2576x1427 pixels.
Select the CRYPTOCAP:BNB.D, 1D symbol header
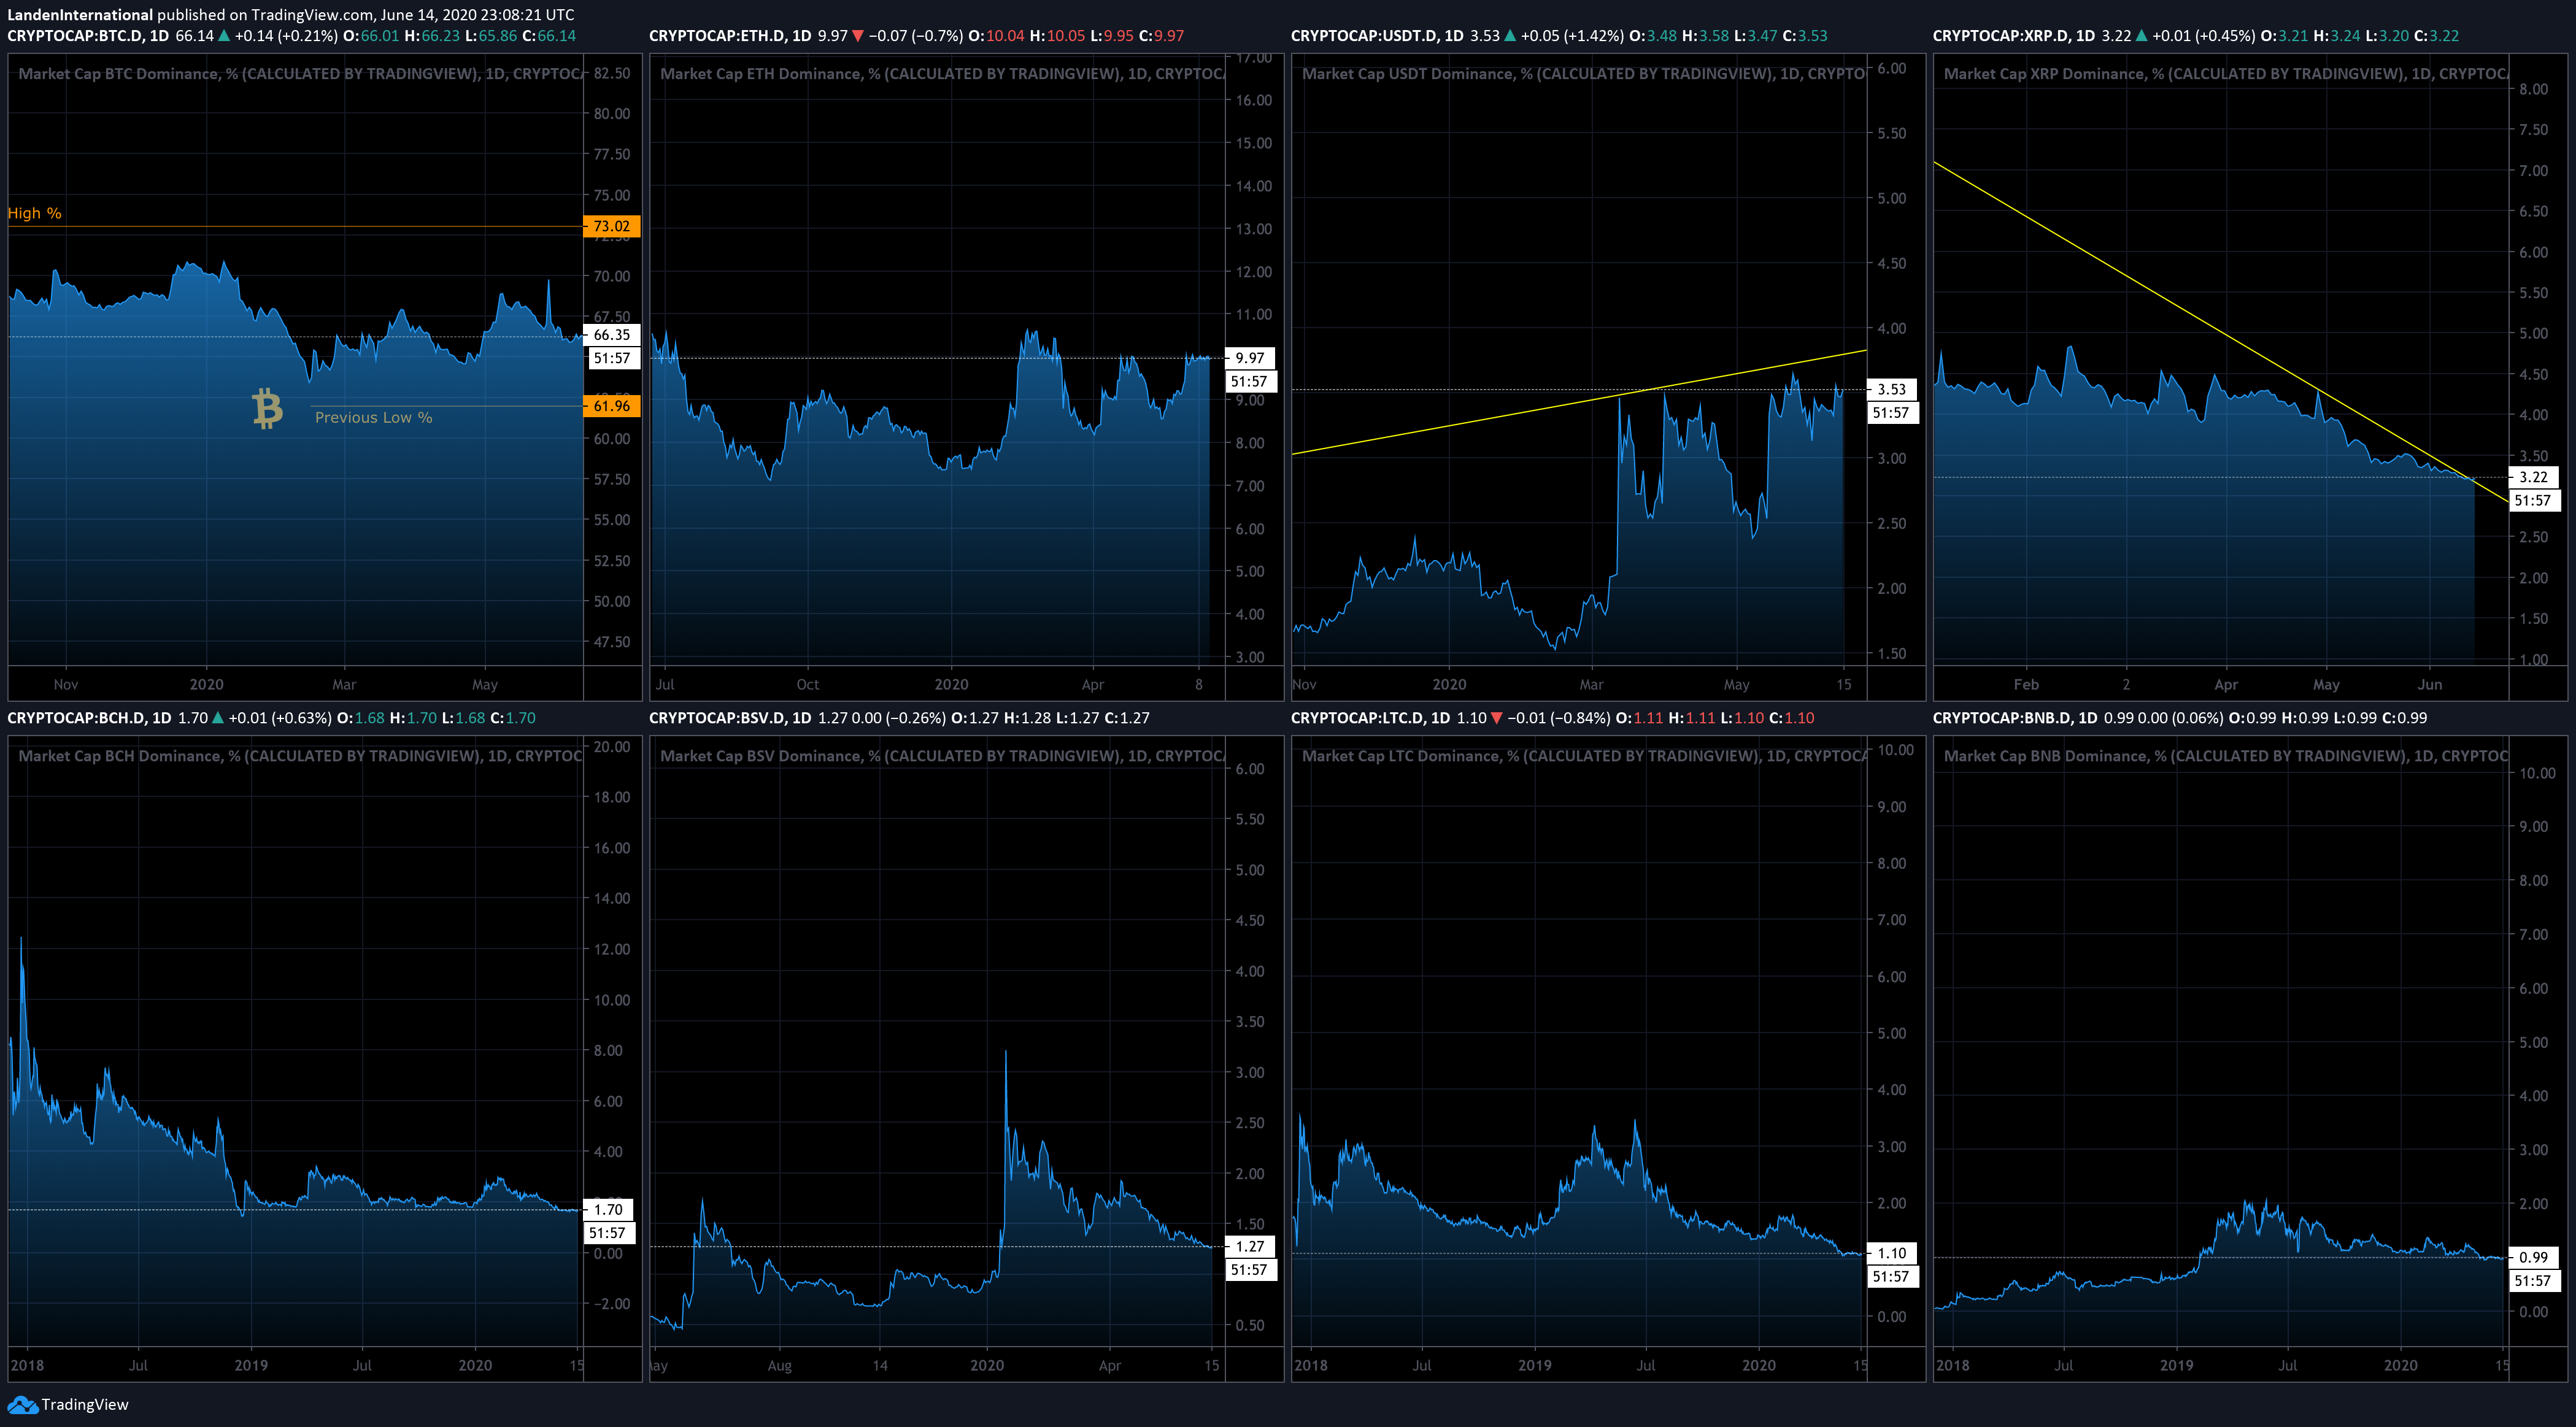point(2015,718)
